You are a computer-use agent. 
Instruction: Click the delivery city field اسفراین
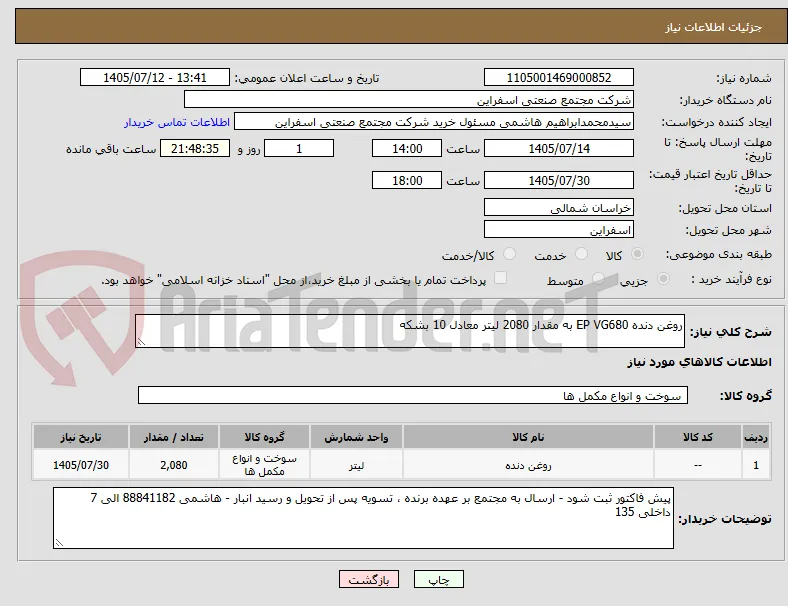pyautogui.click(x=558, y=230)
